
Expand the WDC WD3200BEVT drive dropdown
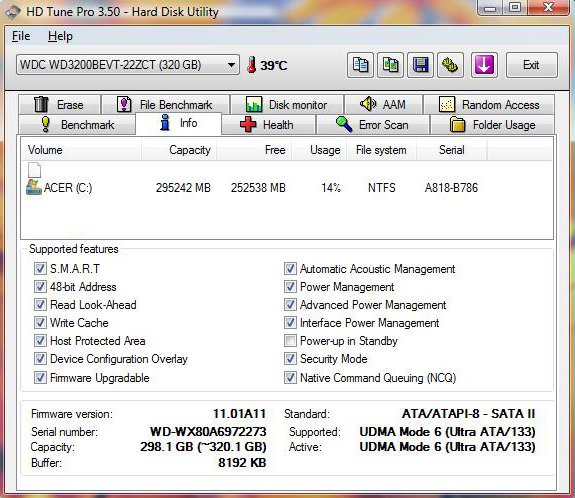tap(128, 65)
